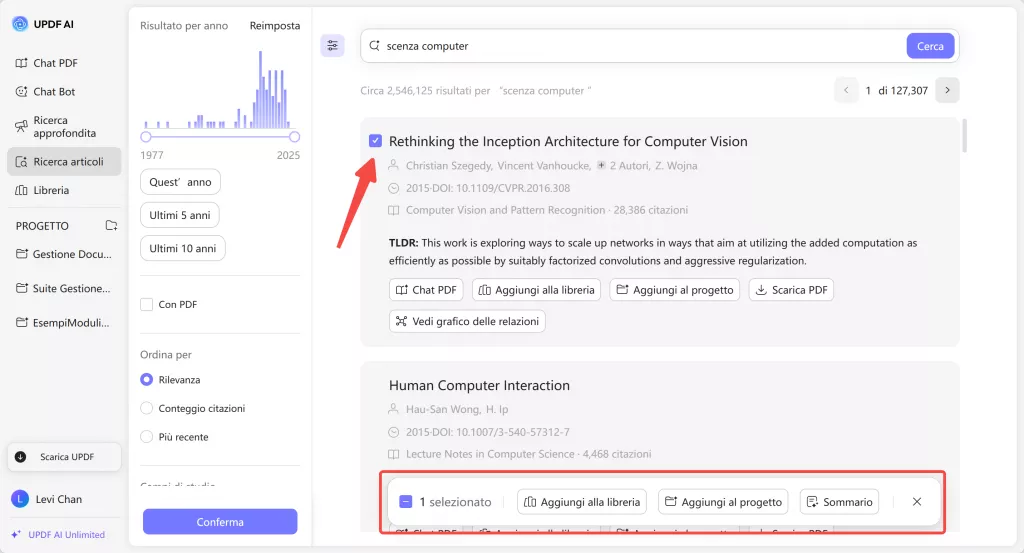Image resolution: width=1024 pixels, height=553 pixels.
Task: Open Chat Bot in sidebar
Action: point(45,91)
